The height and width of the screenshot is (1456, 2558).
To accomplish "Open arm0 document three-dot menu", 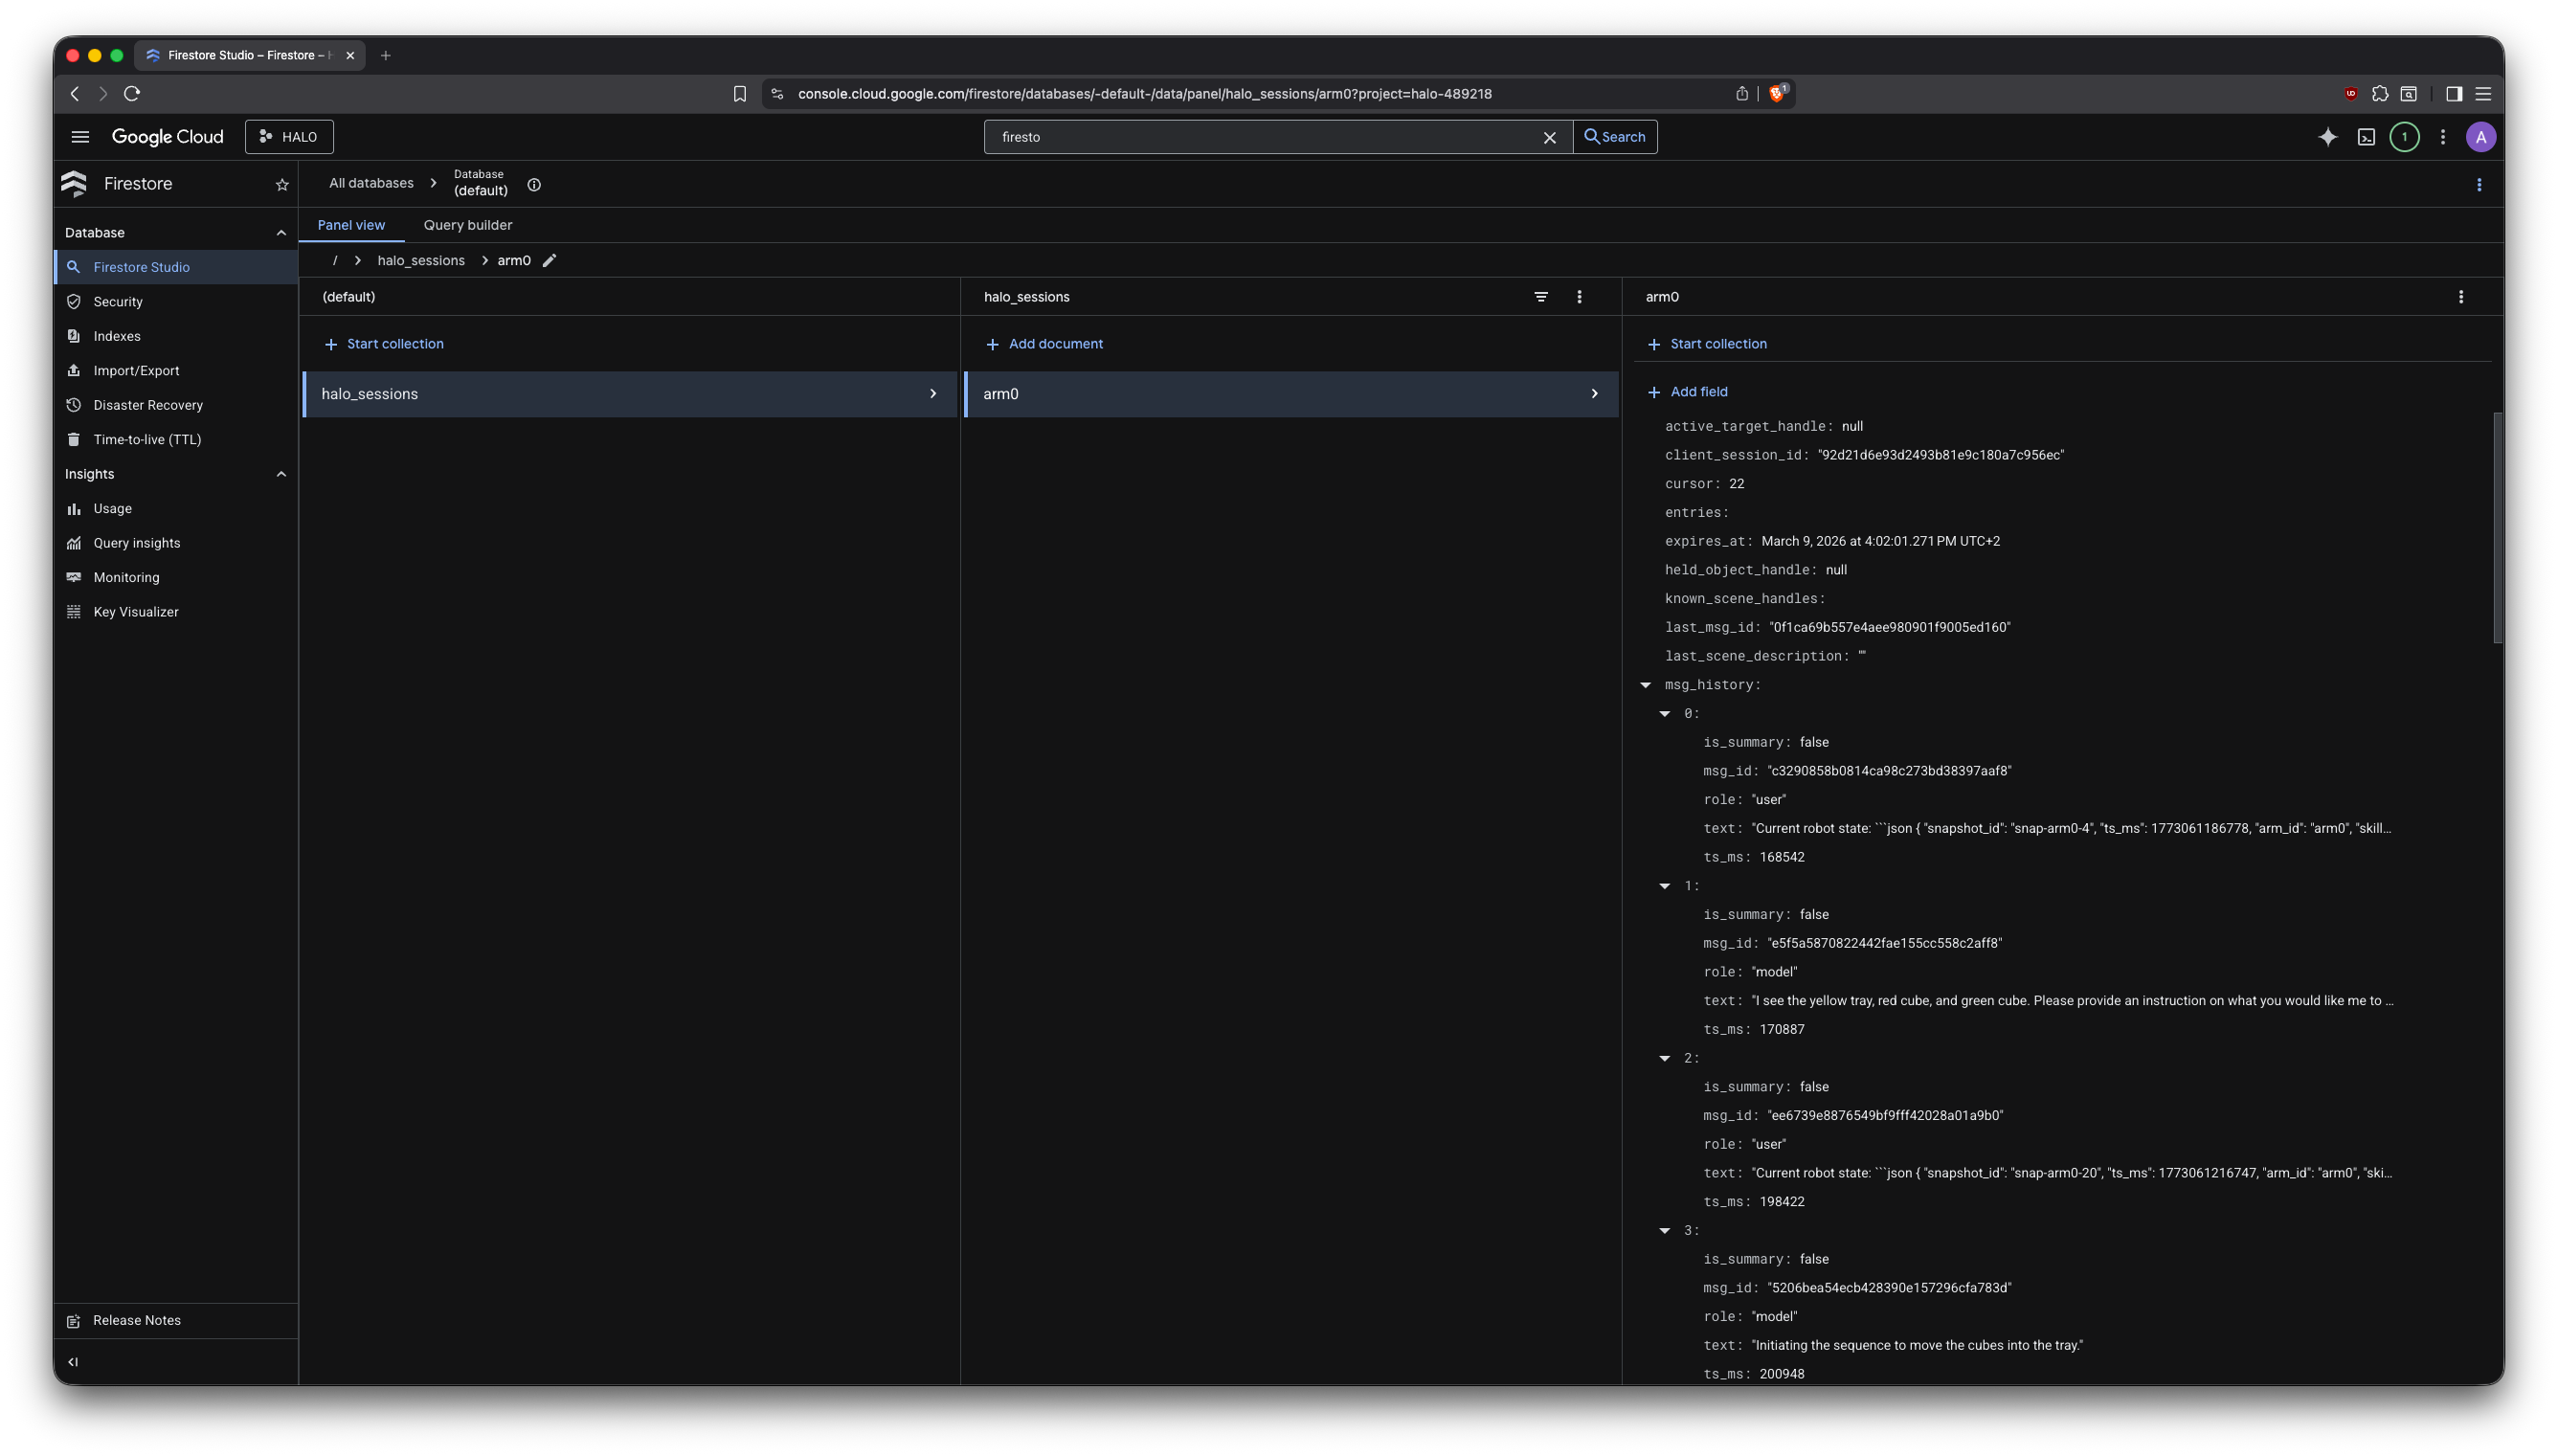I will pos(2460,297).
